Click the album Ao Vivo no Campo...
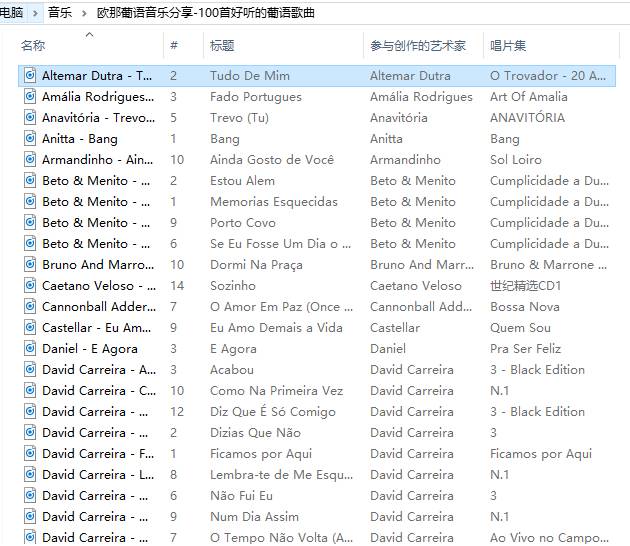This screenshot has width=630, height=546. coord(549,537)
